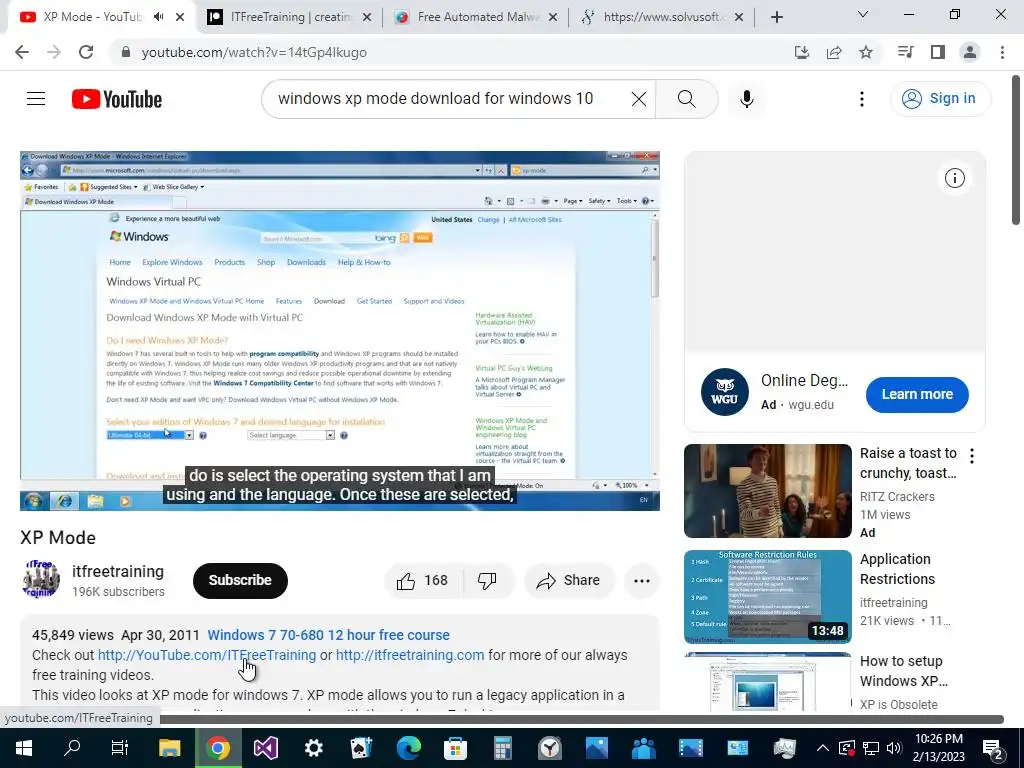Open itfreetraining channel avatar
This screenshot has height=768, width=1024.
click(x=41, y=579)
